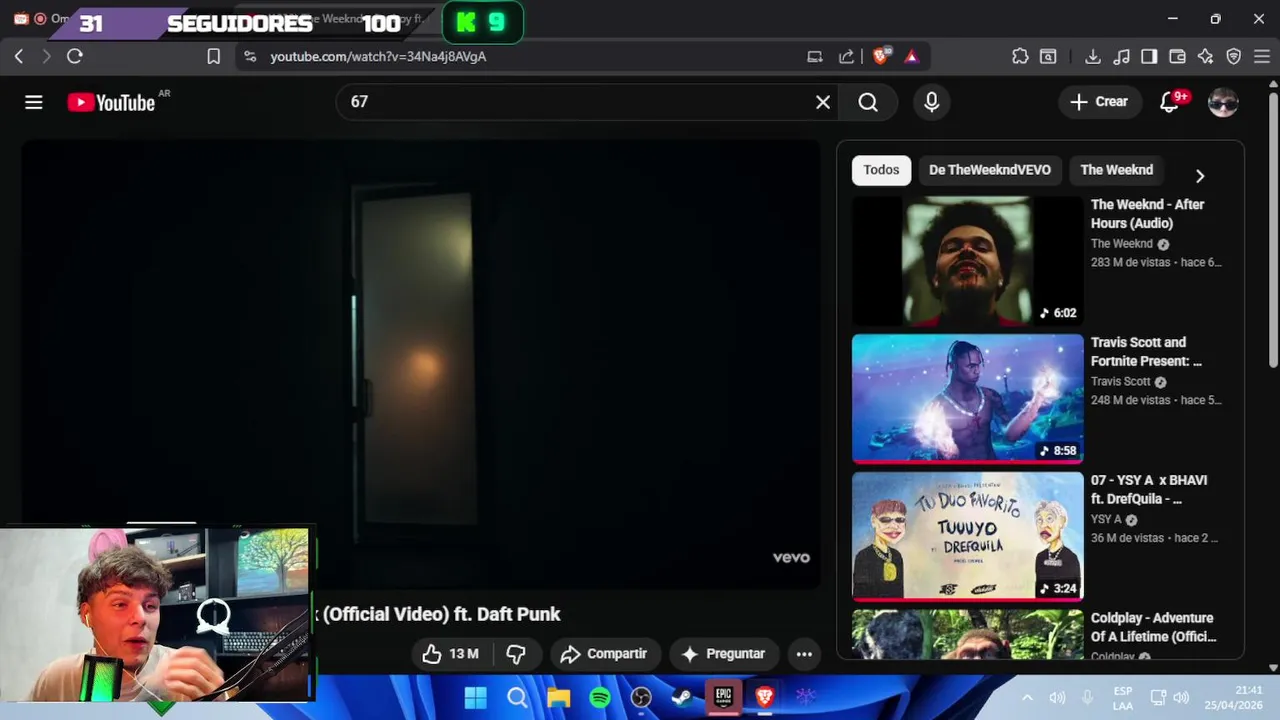Viewport: 1280px width, 720px height.
Task: Select The Weeknd filter chip
Action: pos(1116,170)
